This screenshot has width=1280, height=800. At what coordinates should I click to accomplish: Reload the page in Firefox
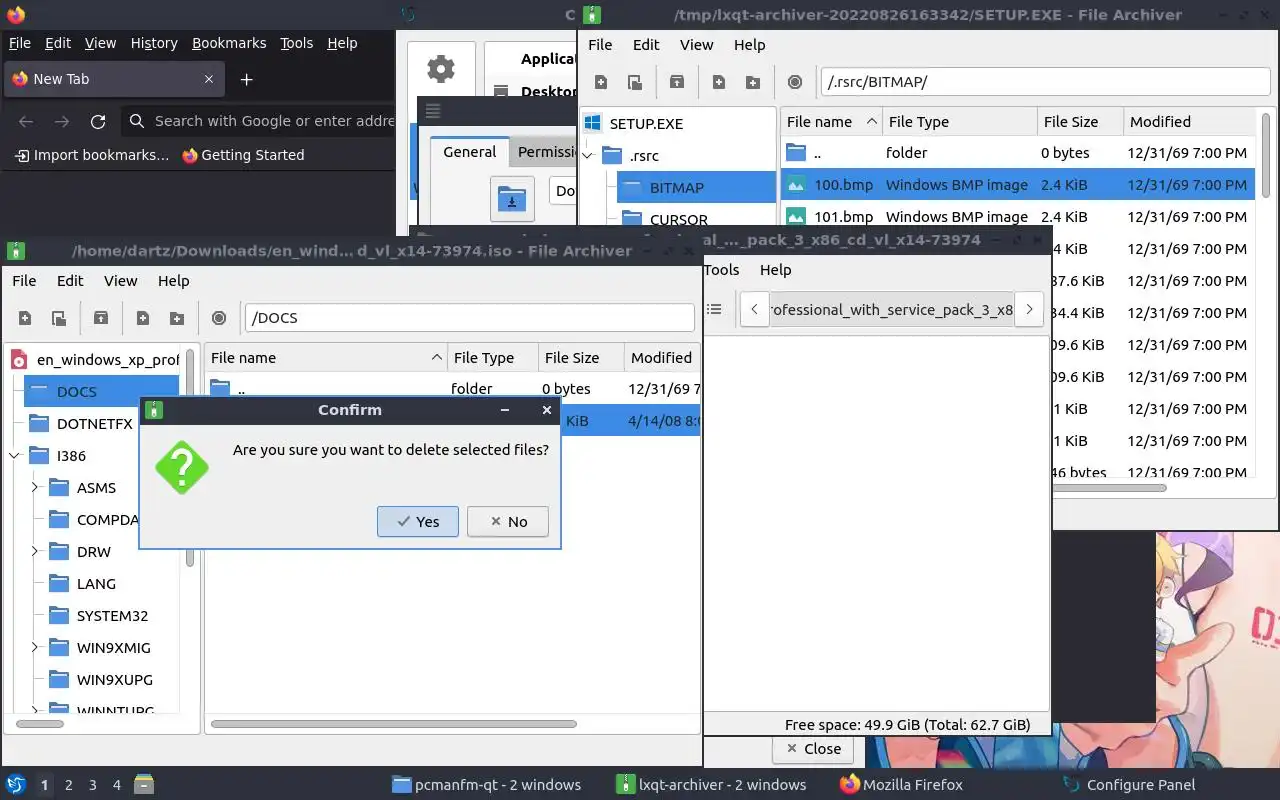[x=98, y=121]
